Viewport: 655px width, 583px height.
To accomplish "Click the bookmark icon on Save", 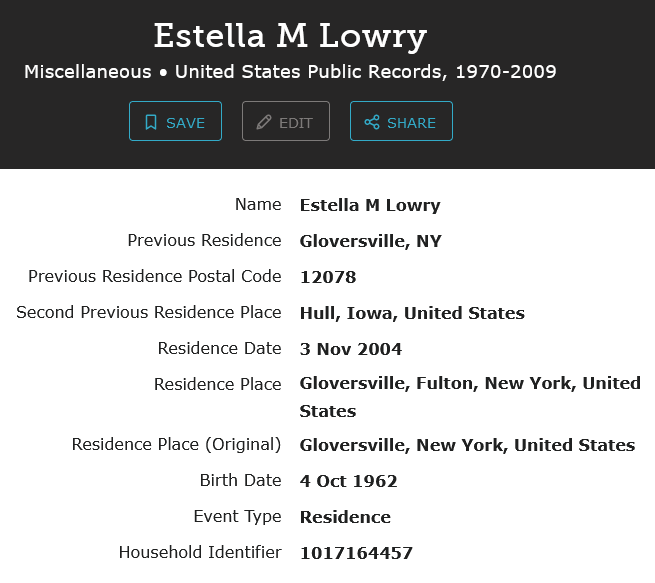I will pos(151,122).
